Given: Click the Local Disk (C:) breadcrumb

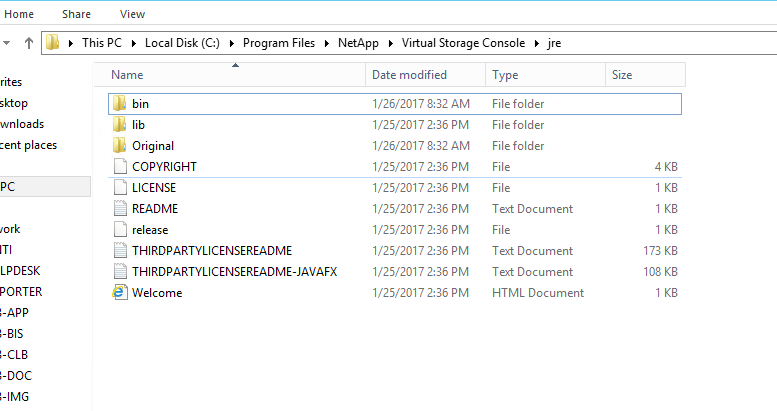Looking at the screenshot, I should 182,43.
